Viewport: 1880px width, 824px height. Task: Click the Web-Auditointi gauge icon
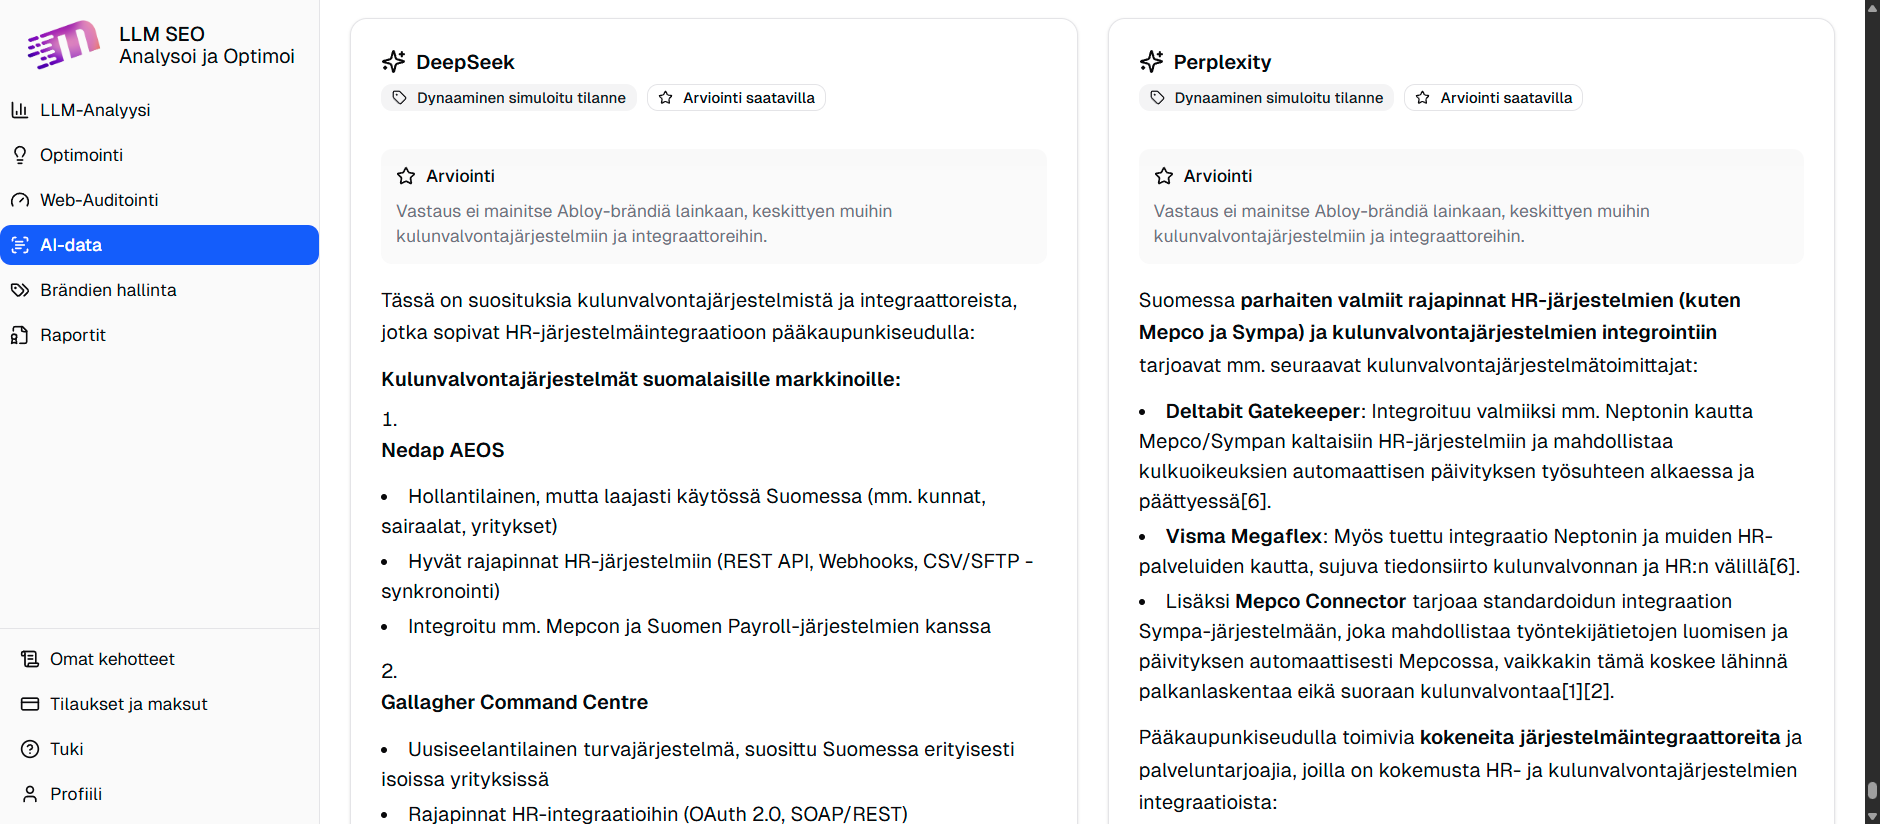19,200
